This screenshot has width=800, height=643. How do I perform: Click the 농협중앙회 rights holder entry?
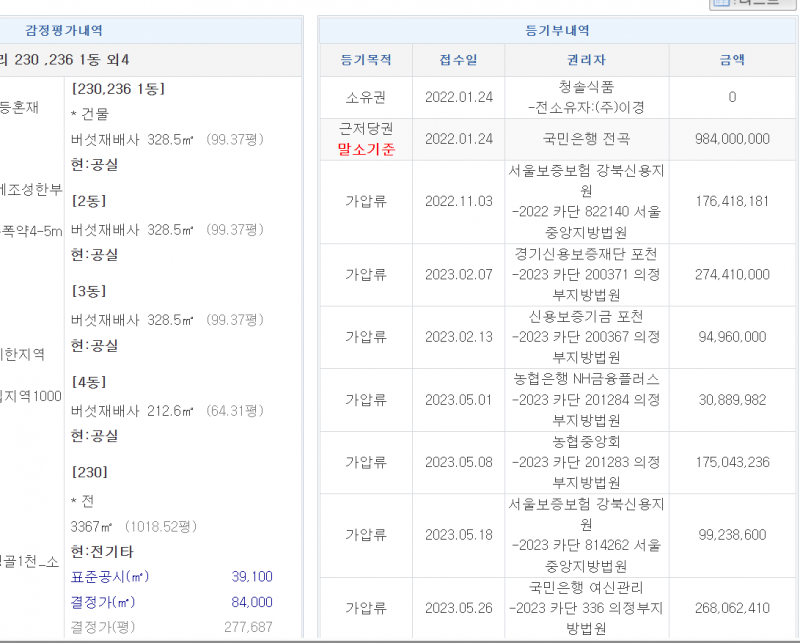(585, 442)
